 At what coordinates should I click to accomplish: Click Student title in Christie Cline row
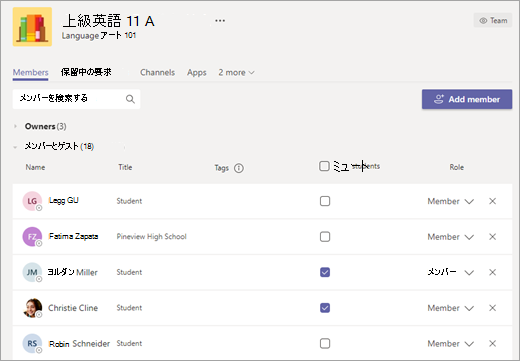(129, 308)
